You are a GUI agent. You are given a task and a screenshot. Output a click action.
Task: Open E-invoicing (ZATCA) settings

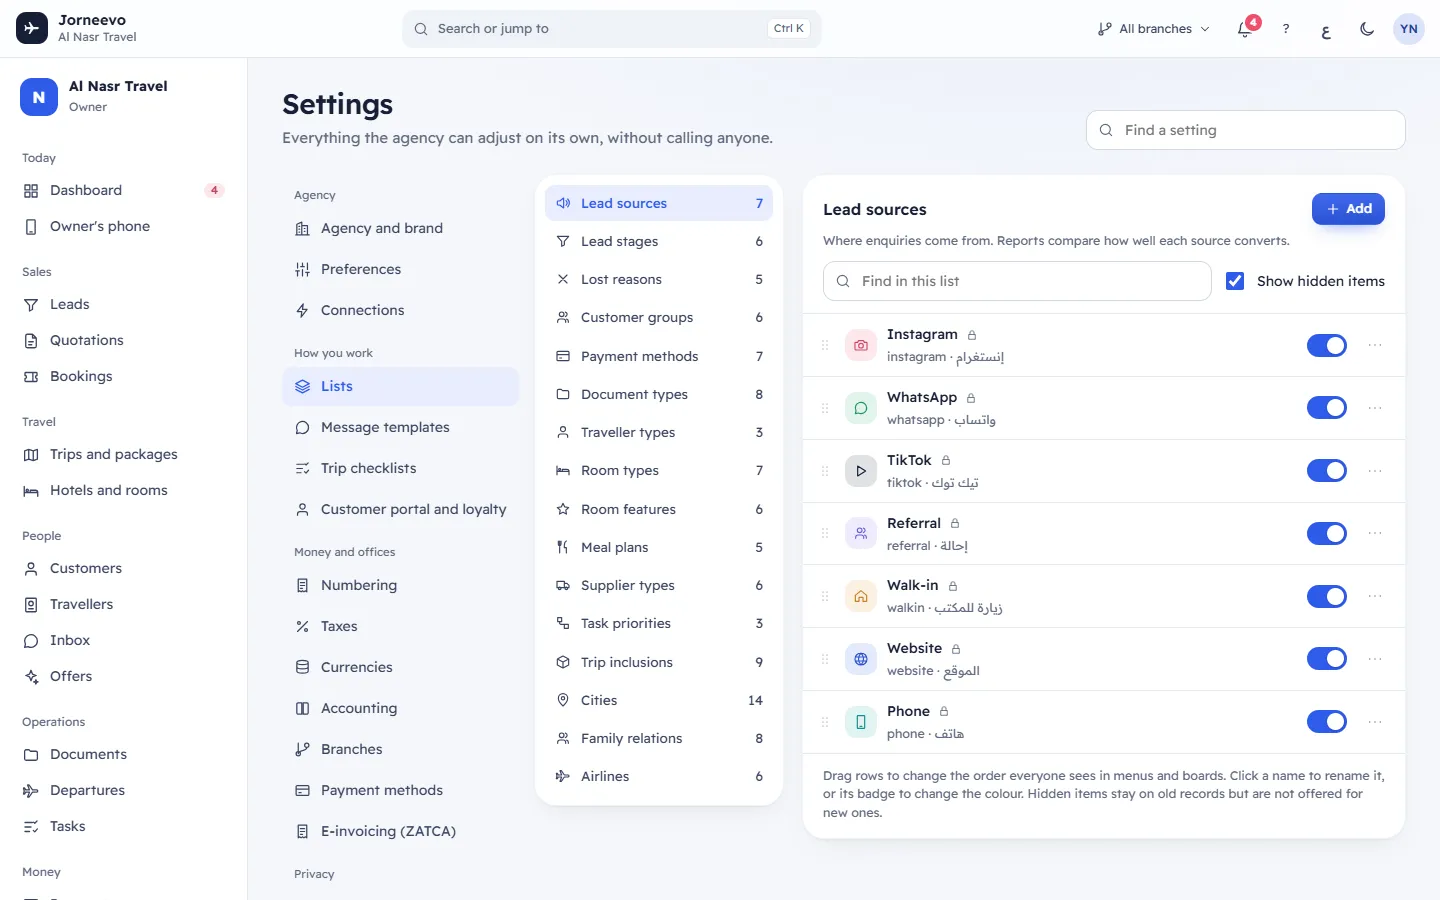click(401, 831)
